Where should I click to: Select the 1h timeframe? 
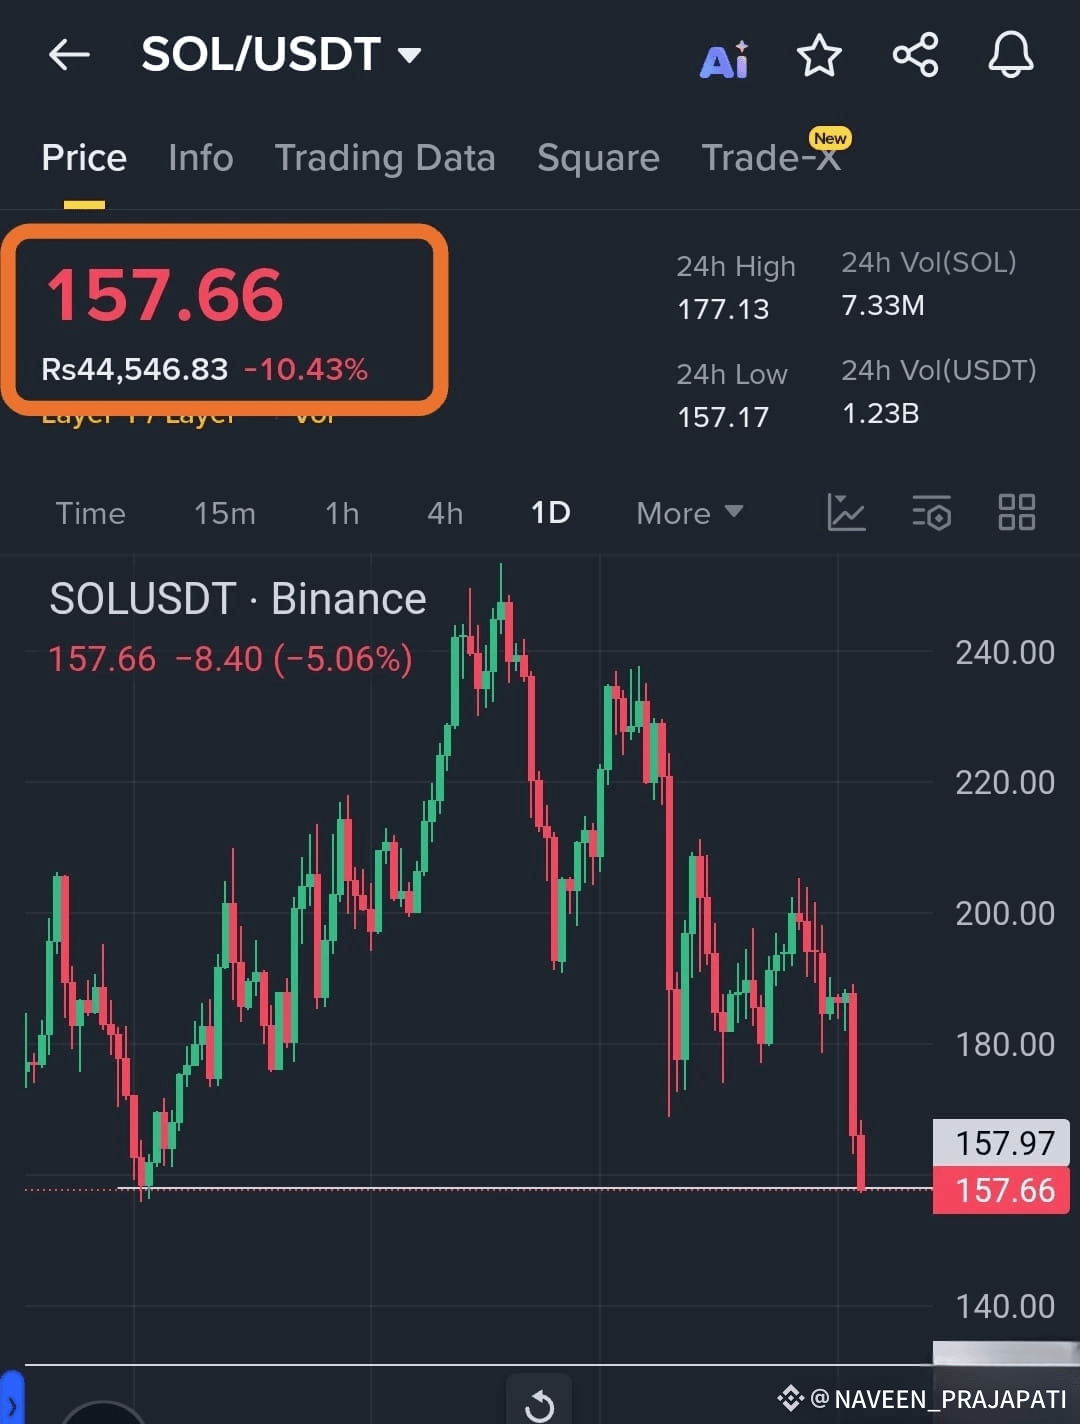[342, 513]
